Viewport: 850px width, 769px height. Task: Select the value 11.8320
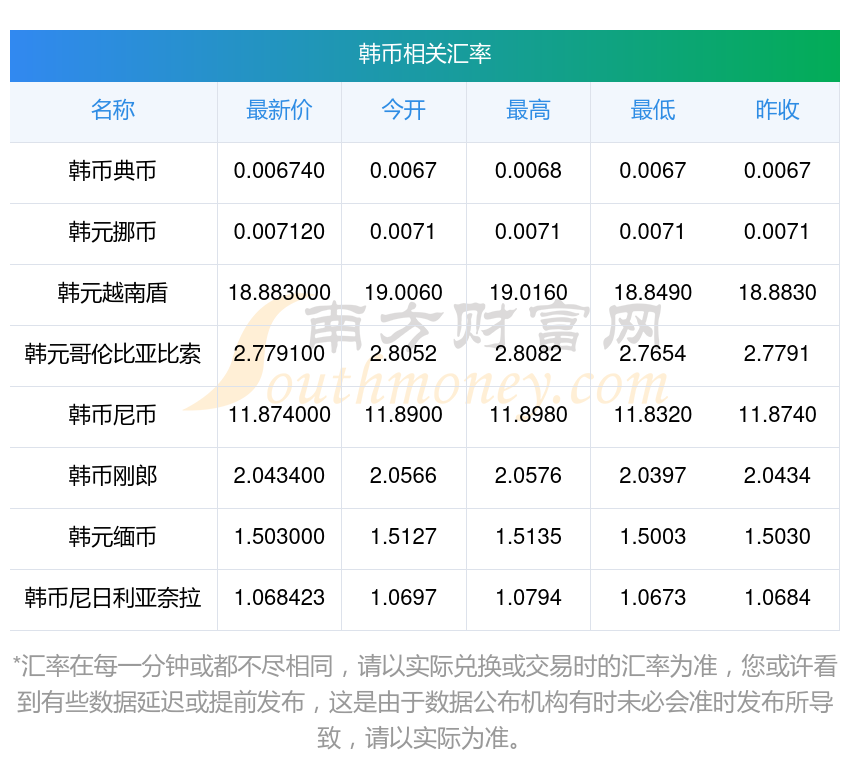tap(653, 415)
